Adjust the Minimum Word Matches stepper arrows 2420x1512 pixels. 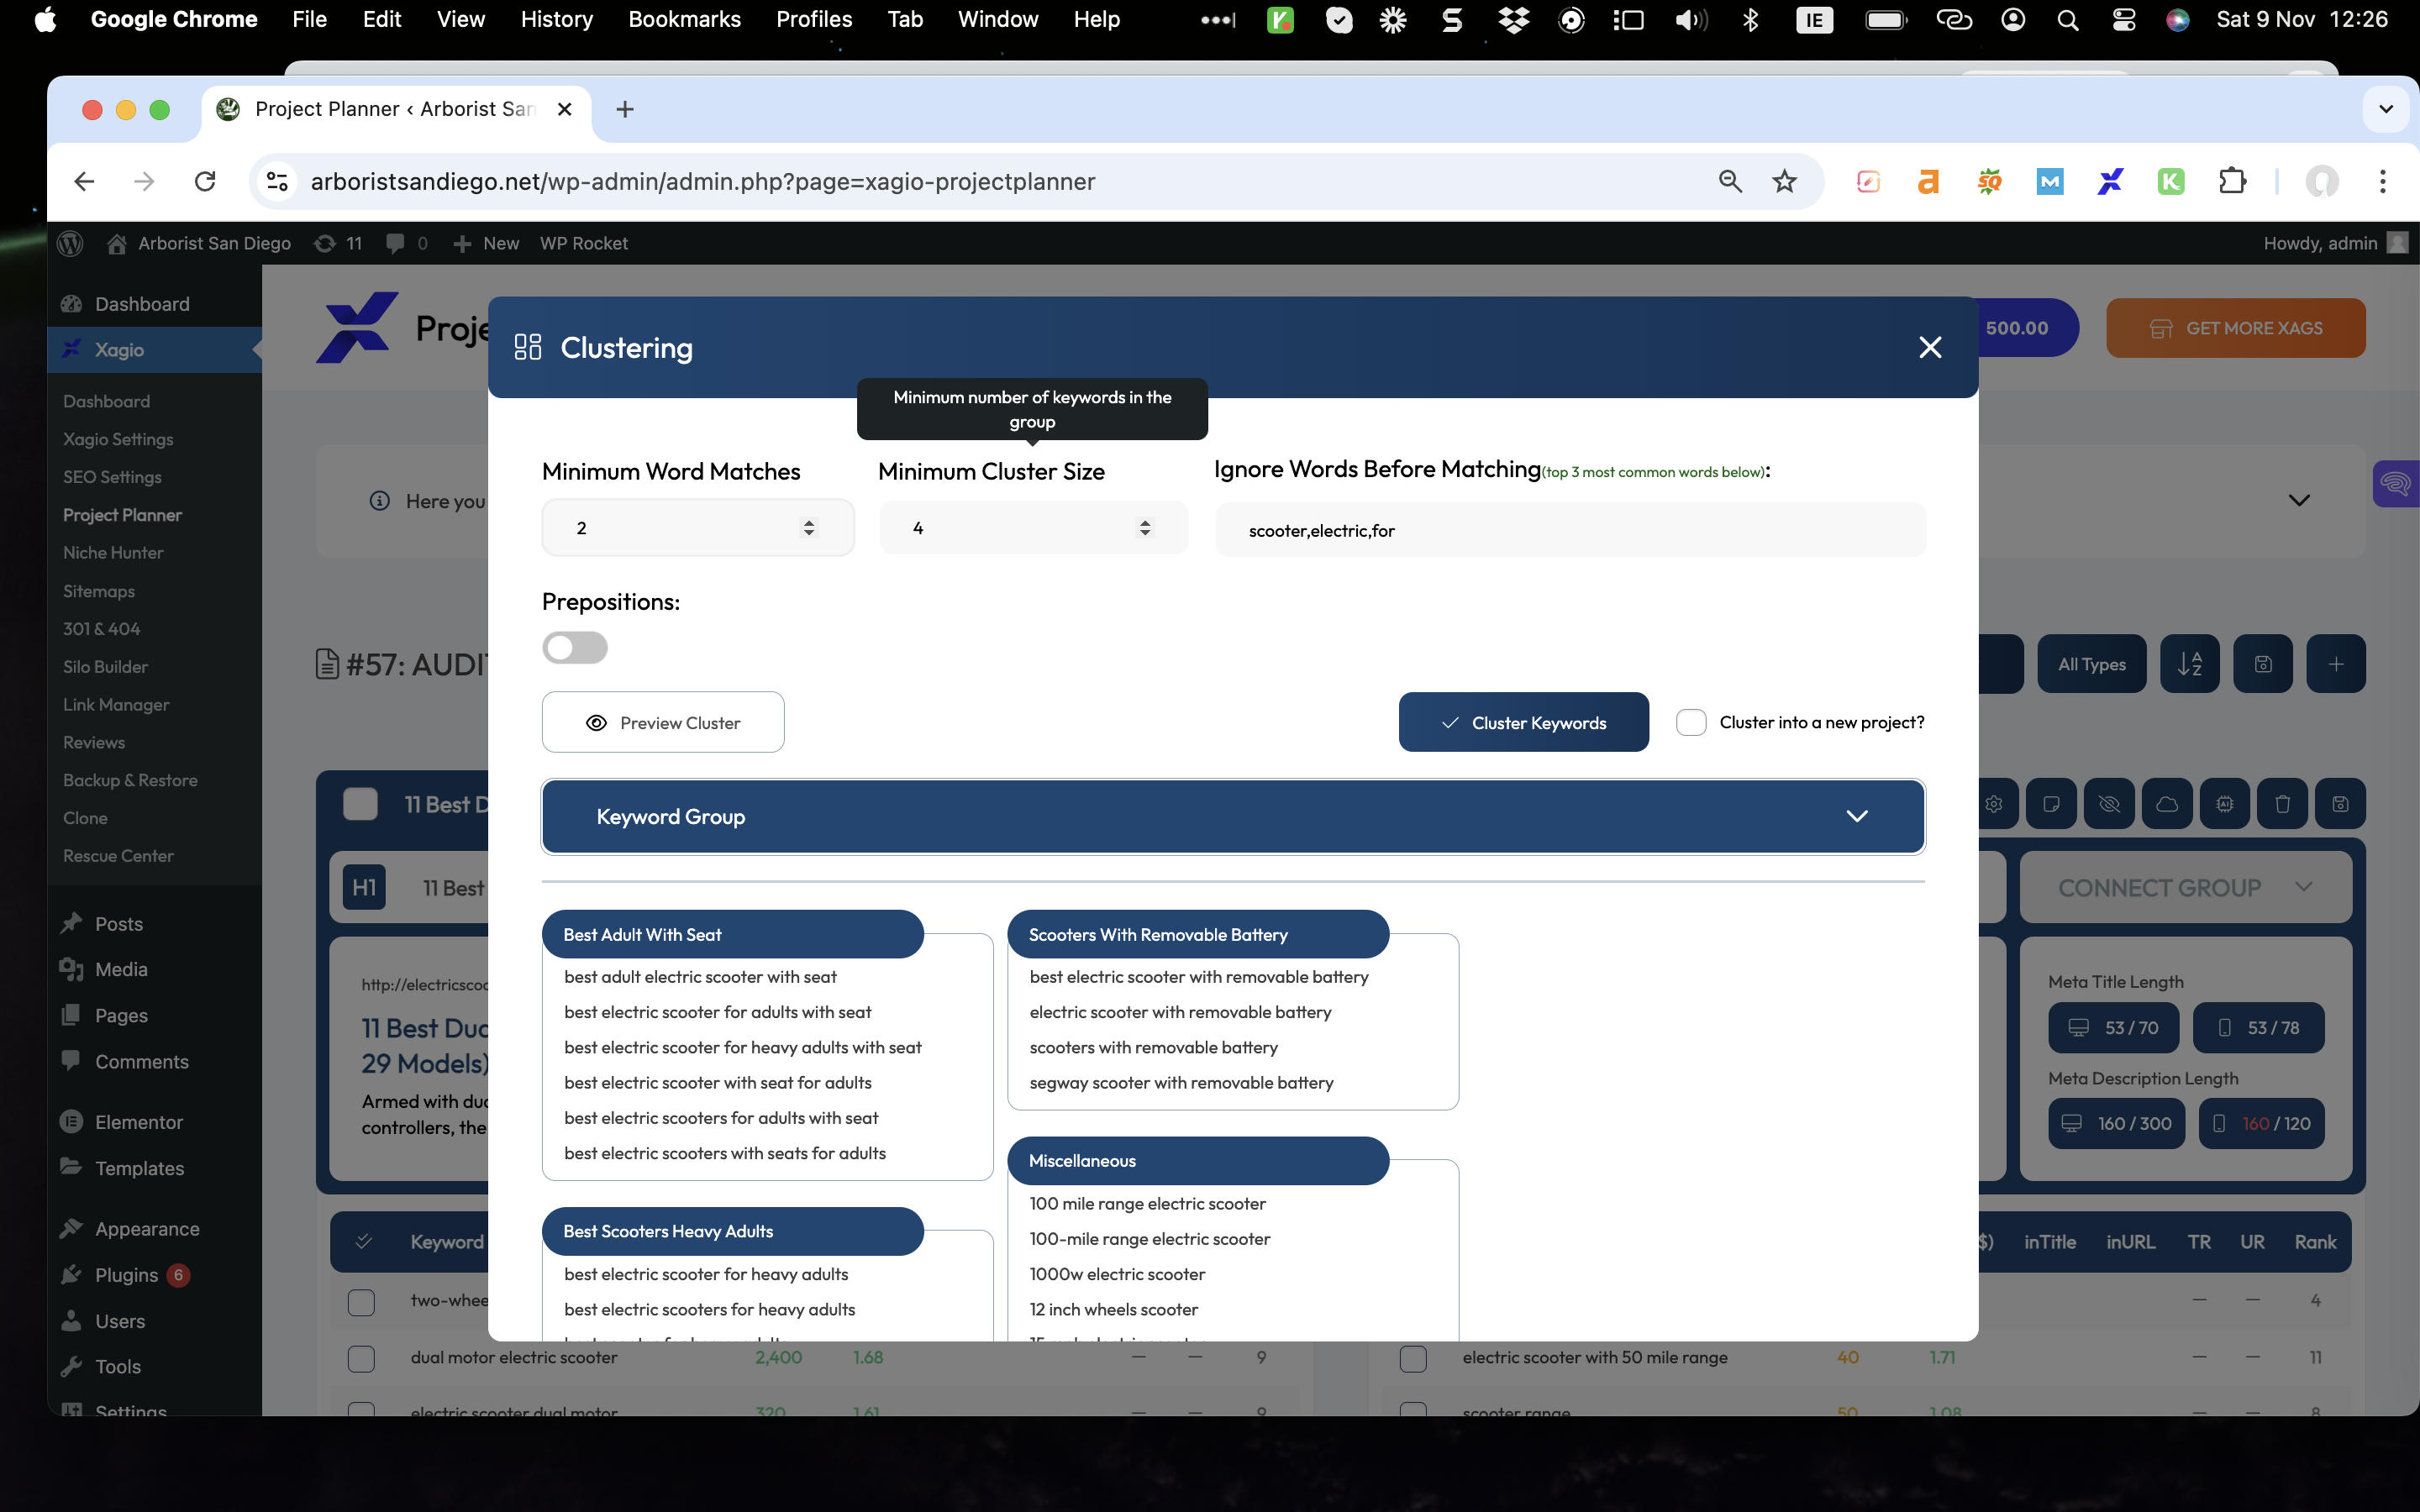(809, 527)
